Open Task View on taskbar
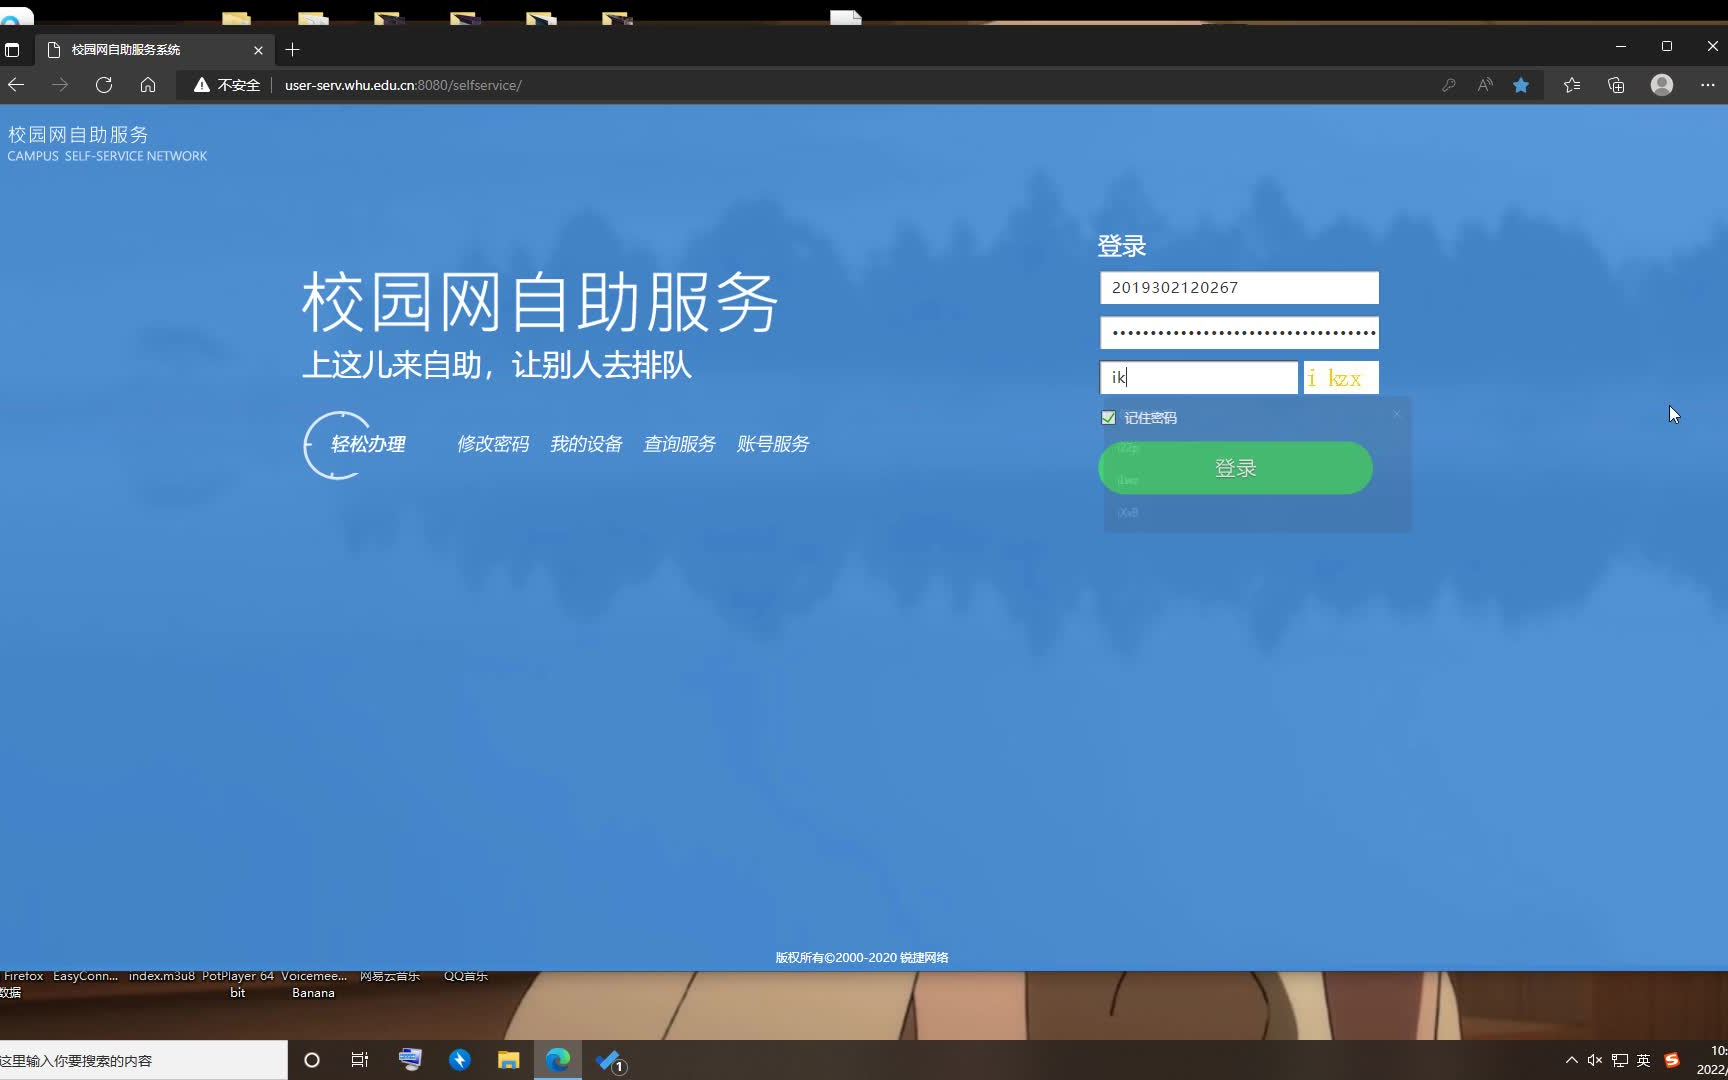The image size is (1728, 1080). (x=360, y=1060)
